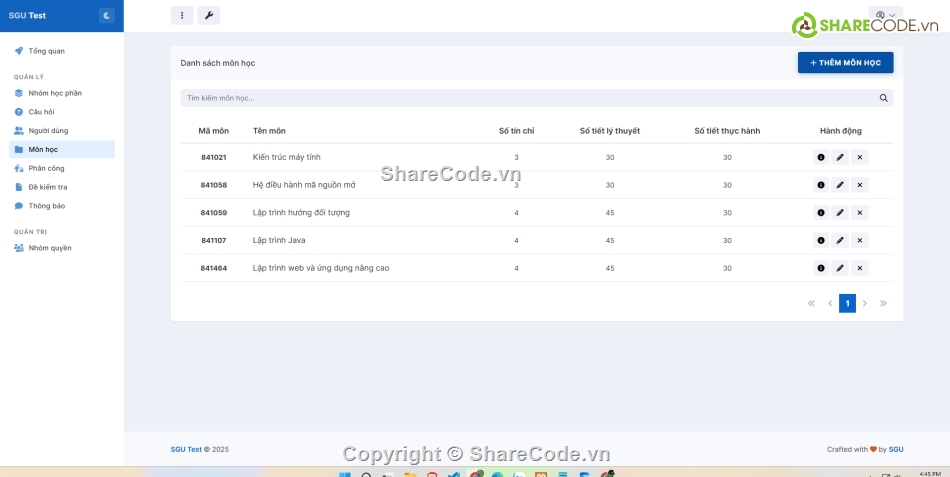View info for subject 841107

pyautogui.click(x=821, y=240)
